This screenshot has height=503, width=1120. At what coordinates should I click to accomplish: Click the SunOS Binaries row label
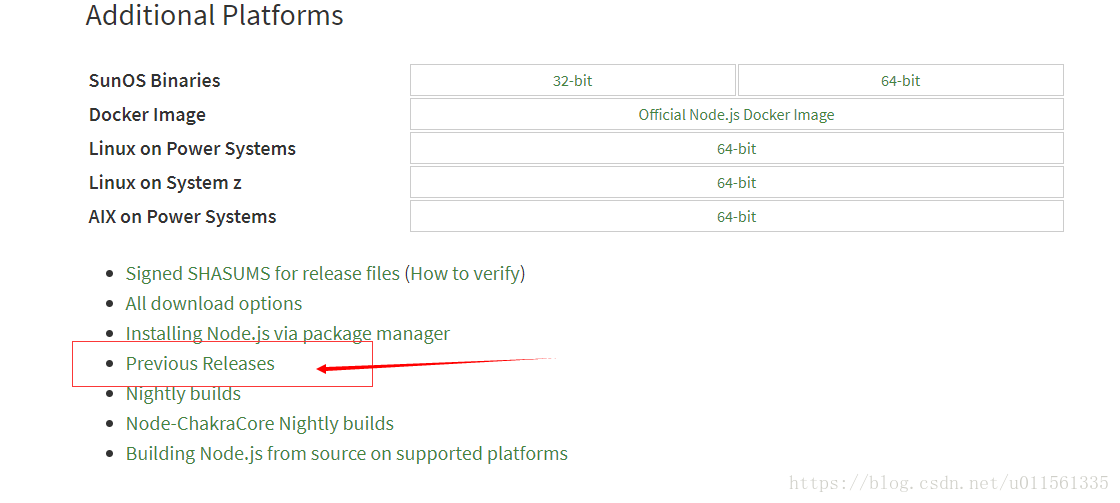[x=154, y=80]
